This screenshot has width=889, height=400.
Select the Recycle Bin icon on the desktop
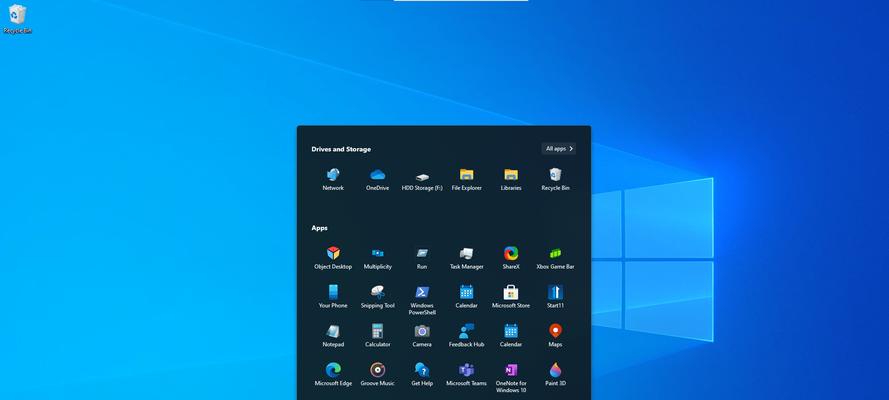(18, 19)
